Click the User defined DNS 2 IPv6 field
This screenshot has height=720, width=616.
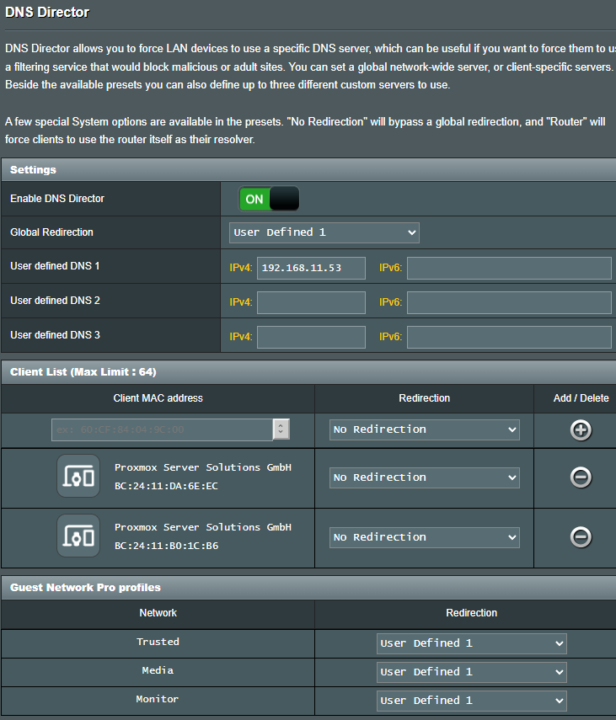pos(509,302)
